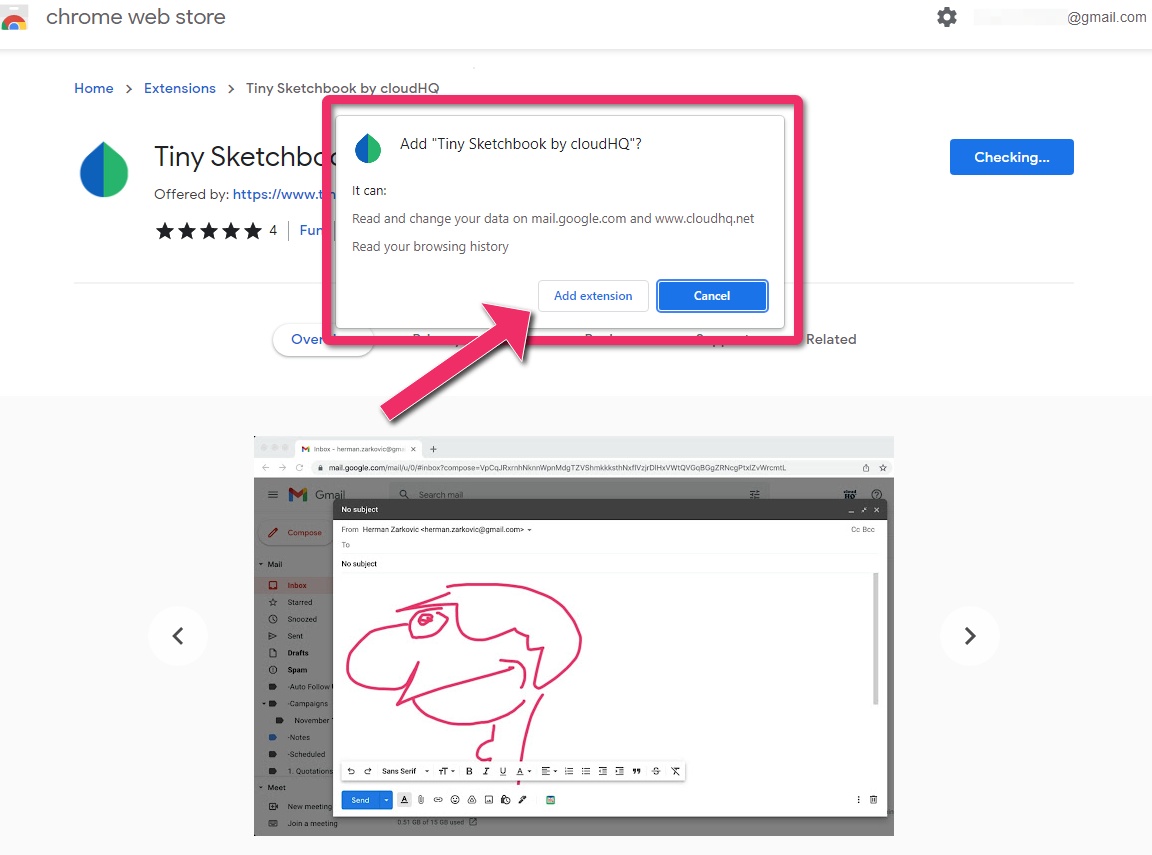Viewport: 1152px width, 855px height.
Task: Toggle Bold in the preview formatting bar
Action: (x=469, y=771)
